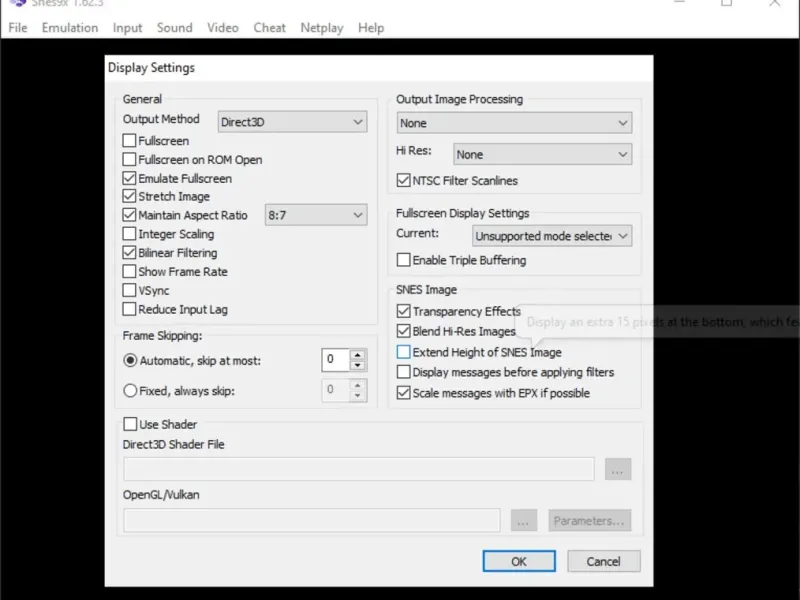Open the Cheat menu
The width and height of the screenshot is (800, 600).
click(x=269, y=28)
